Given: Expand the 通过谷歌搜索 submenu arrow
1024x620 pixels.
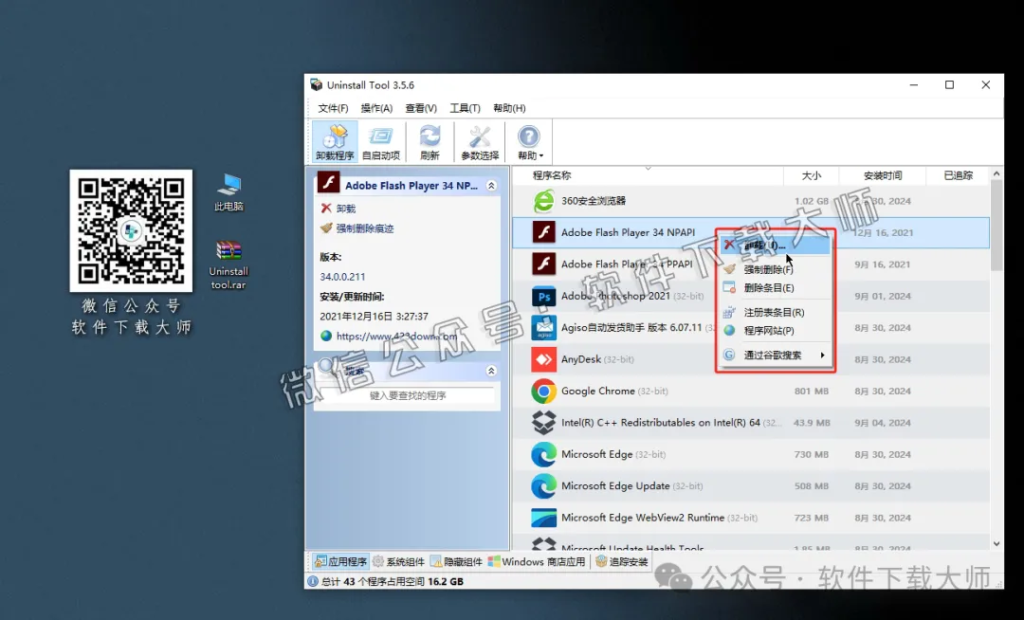Looking at the screenshot, I should [x=824, y=353].
